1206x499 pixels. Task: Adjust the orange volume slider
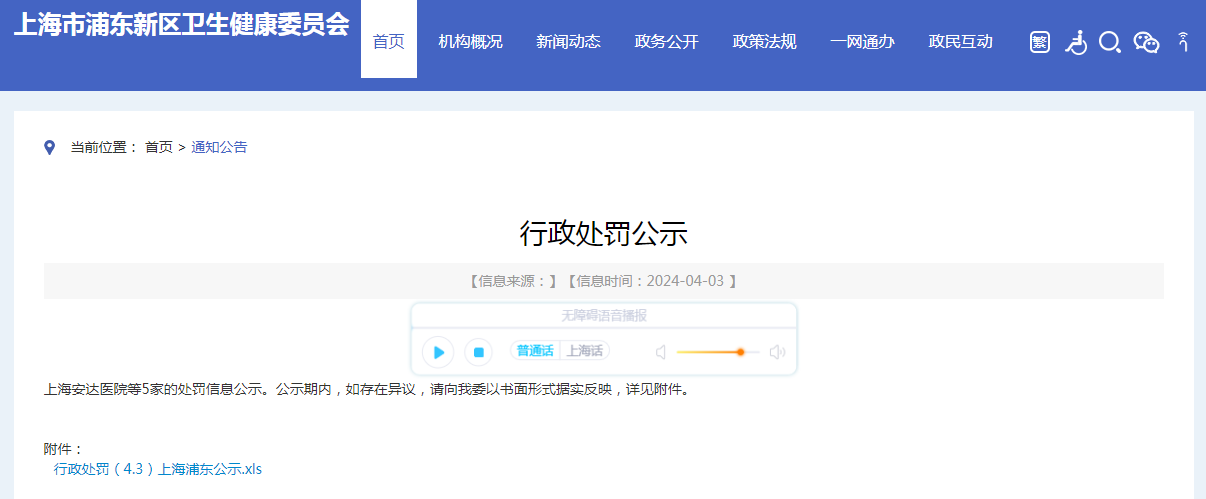pos(740,352)
